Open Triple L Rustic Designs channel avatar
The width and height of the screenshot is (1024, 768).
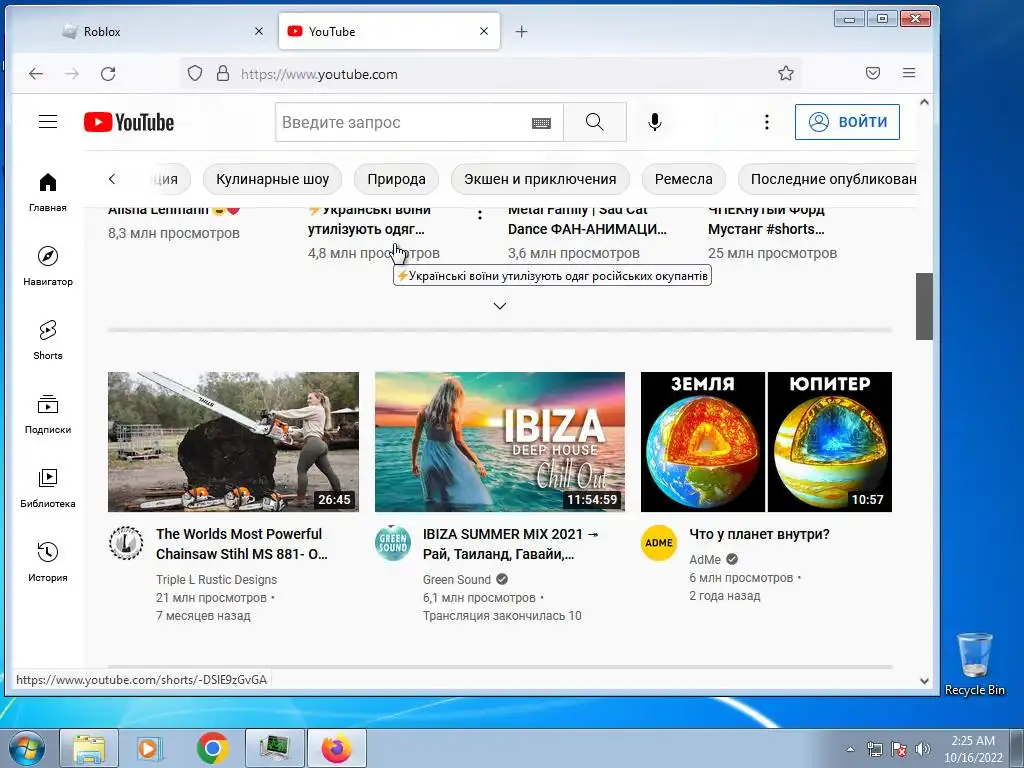coord(126,543)
